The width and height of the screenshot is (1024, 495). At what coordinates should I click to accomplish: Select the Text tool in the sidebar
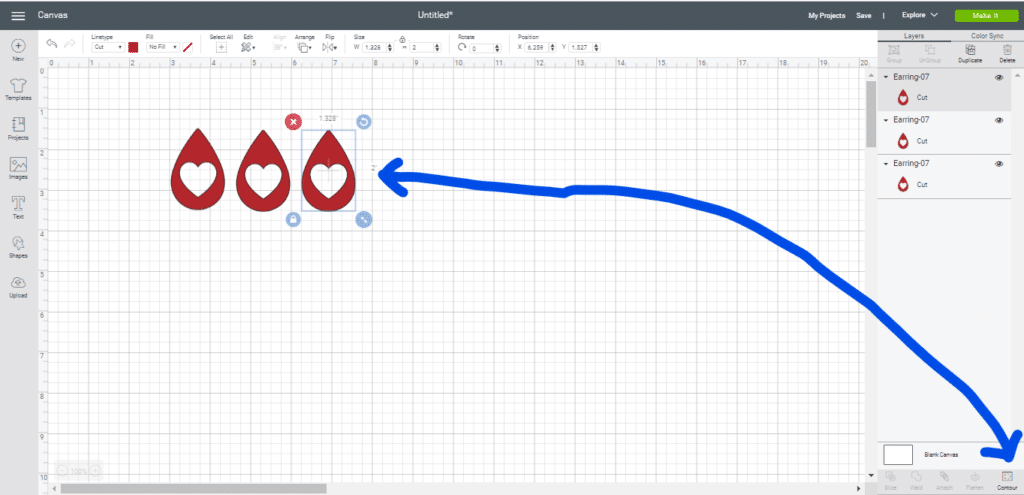click(18, 206)
